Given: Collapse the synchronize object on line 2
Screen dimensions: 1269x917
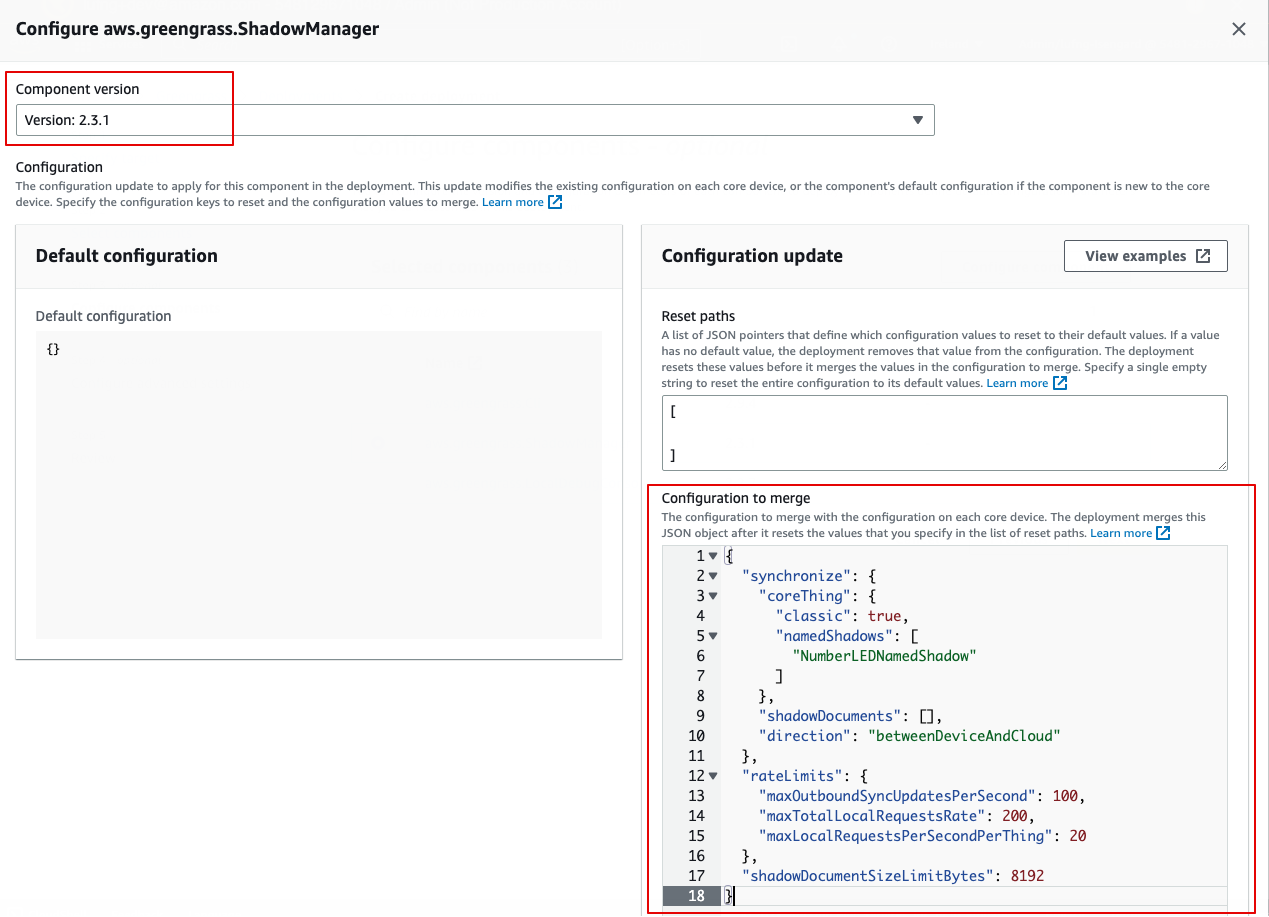Looking at the screenshot, I should pos(713,575).
